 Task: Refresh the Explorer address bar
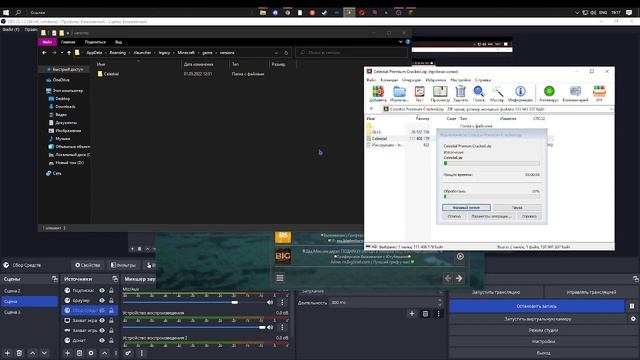click(x=286, y=53)
